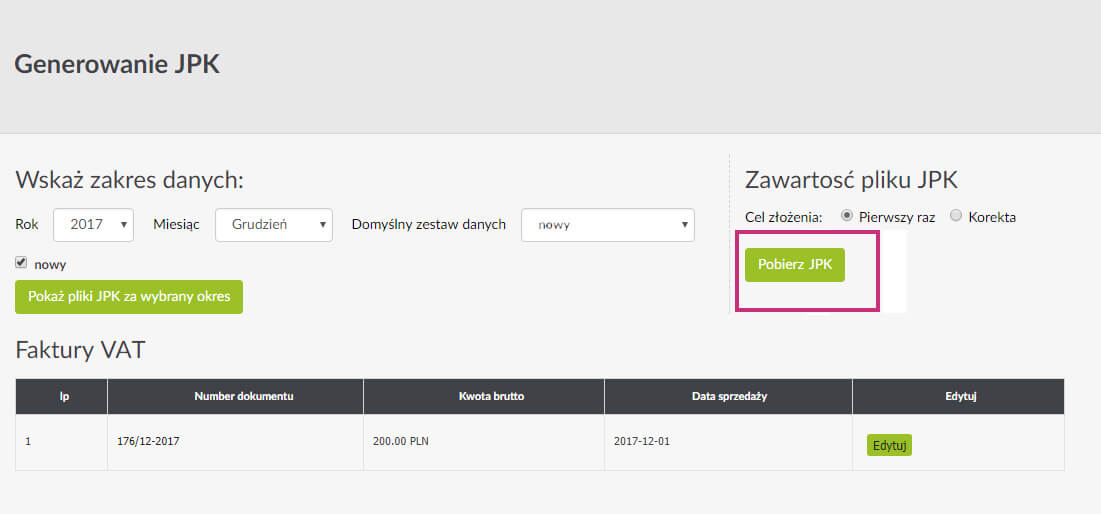Image resolution: width=1101 pixels, height=514 pixels.
Task: Expand the Miesiąc month dropdown
Action: 274,225
